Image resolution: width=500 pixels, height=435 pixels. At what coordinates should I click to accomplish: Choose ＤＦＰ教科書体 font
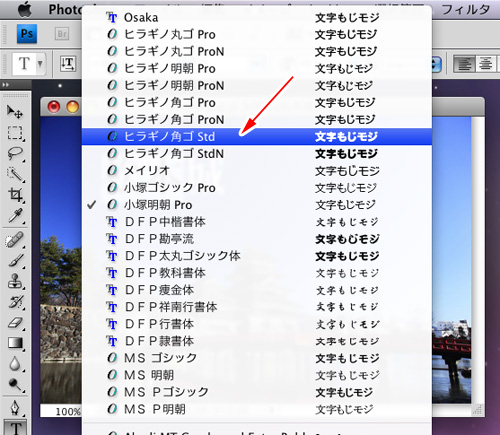(x=257, y=273)
